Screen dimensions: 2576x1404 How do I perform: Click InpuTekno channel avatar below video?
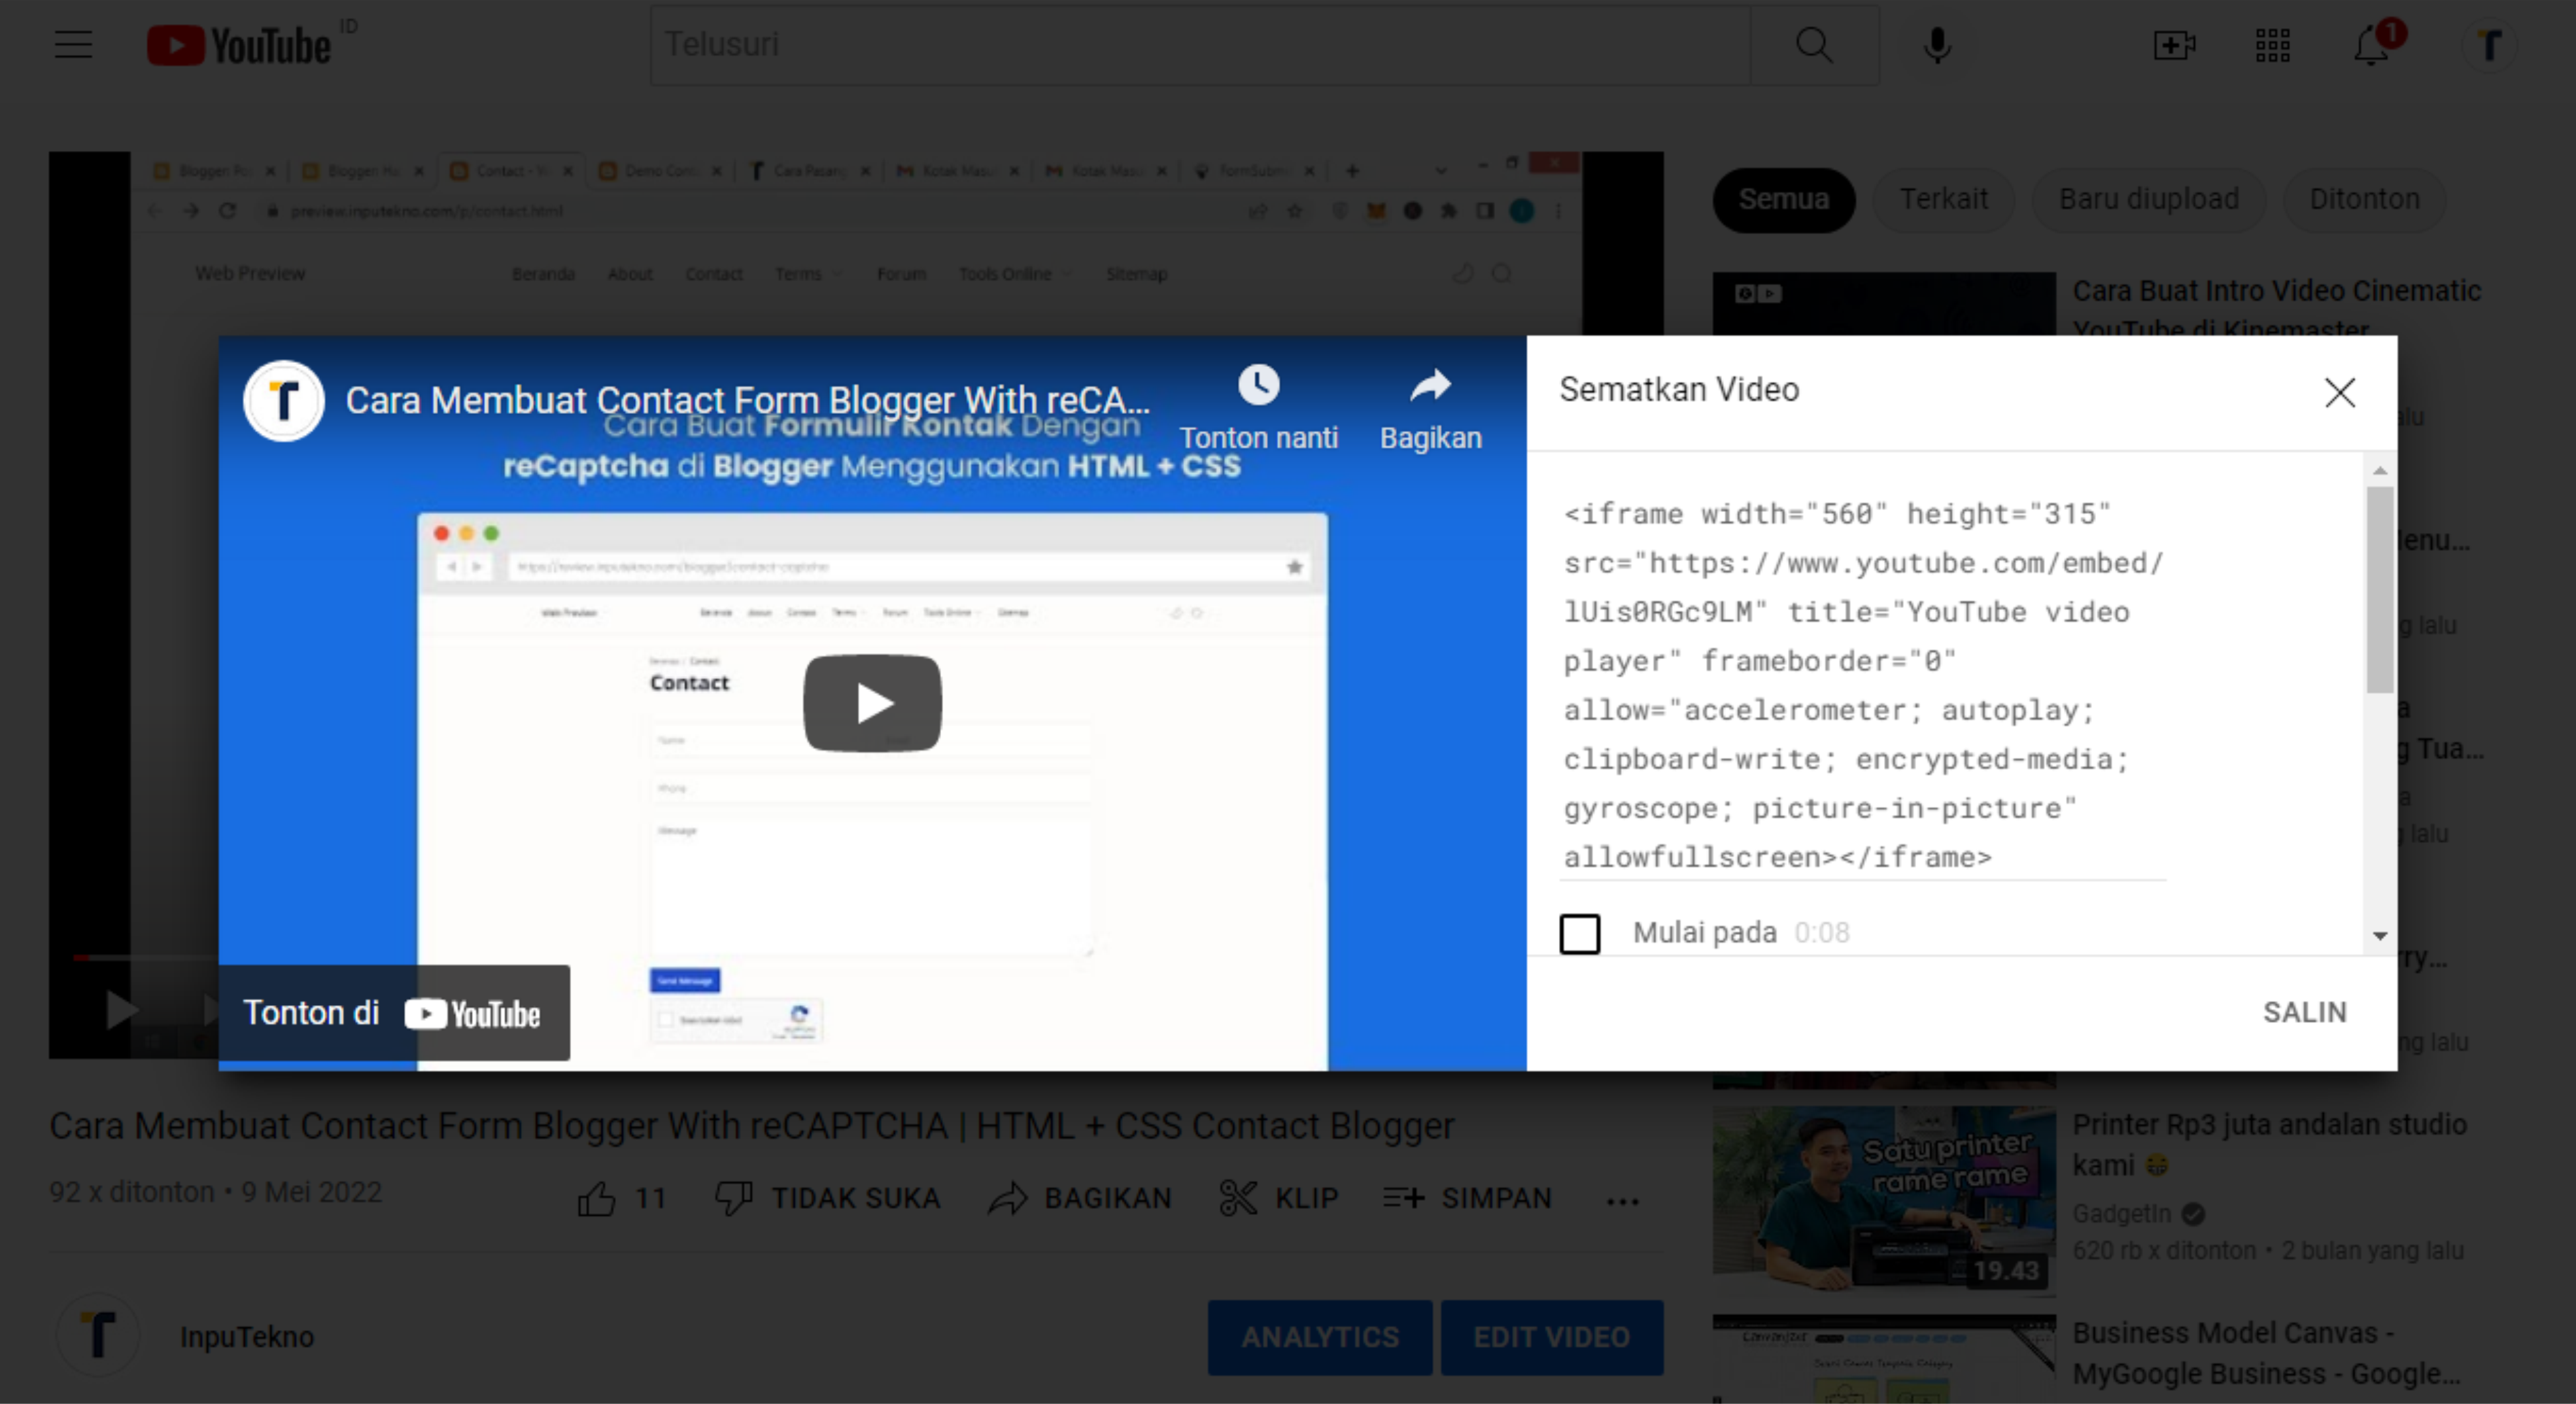[98, 1335]
